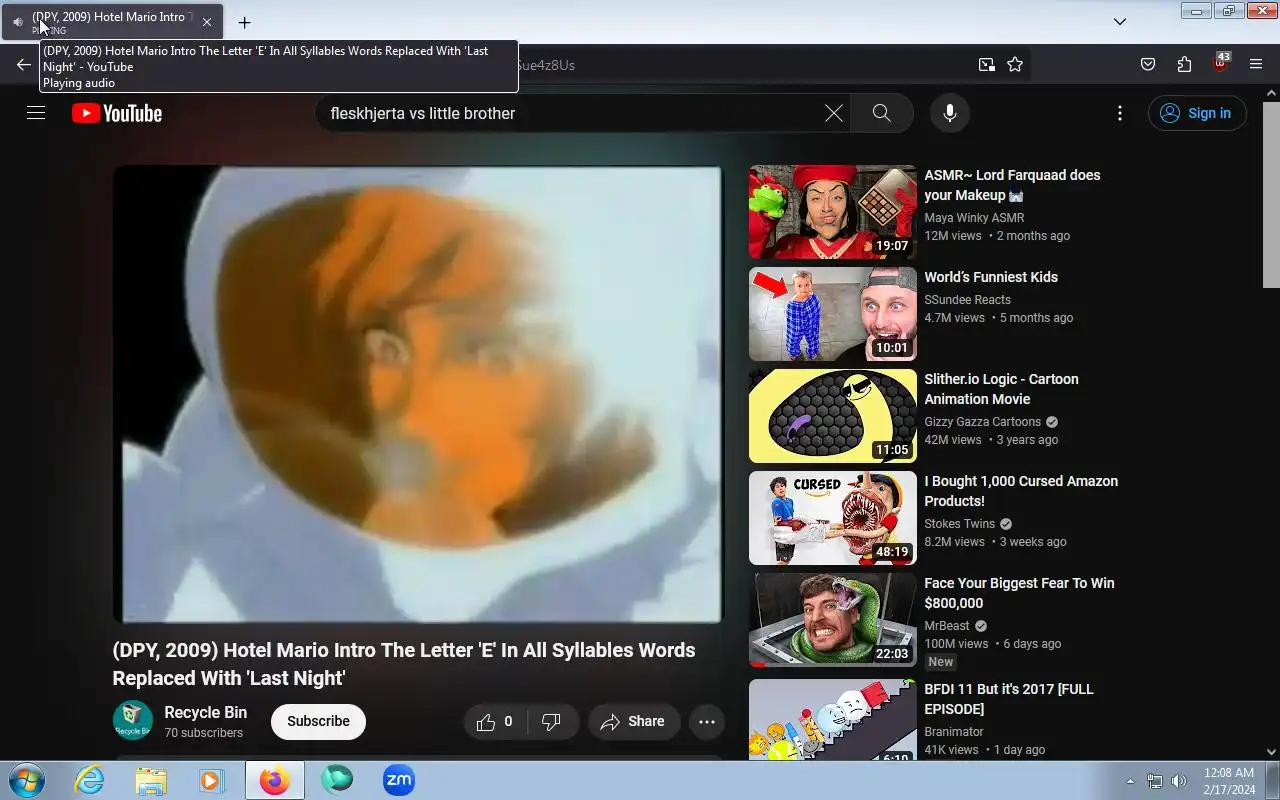
Task: Open Face Your Biggest Fear thumbnail
Action: pos(832,620)
